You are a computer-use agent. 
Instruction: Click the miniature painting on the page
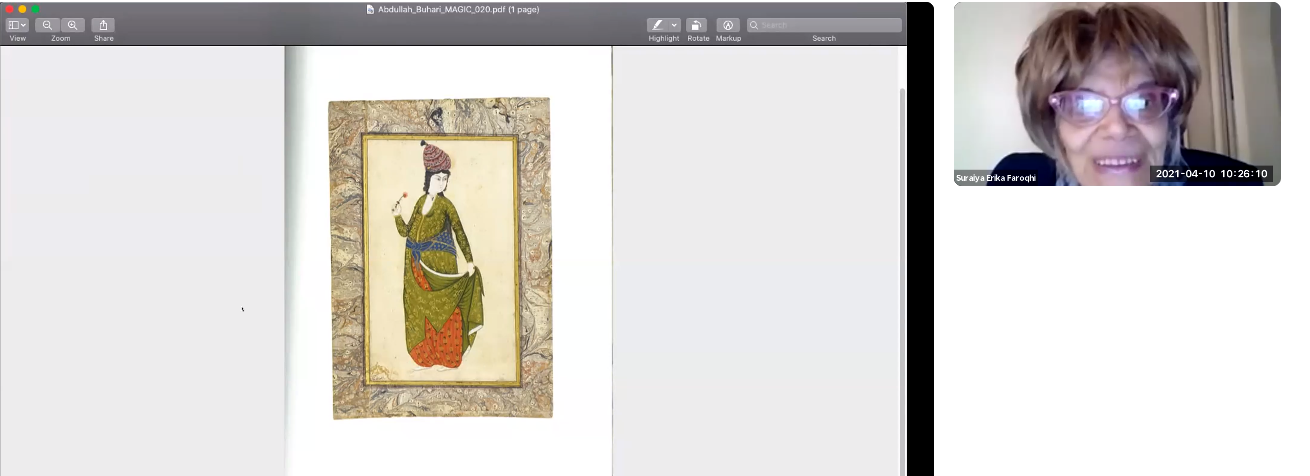440,258
